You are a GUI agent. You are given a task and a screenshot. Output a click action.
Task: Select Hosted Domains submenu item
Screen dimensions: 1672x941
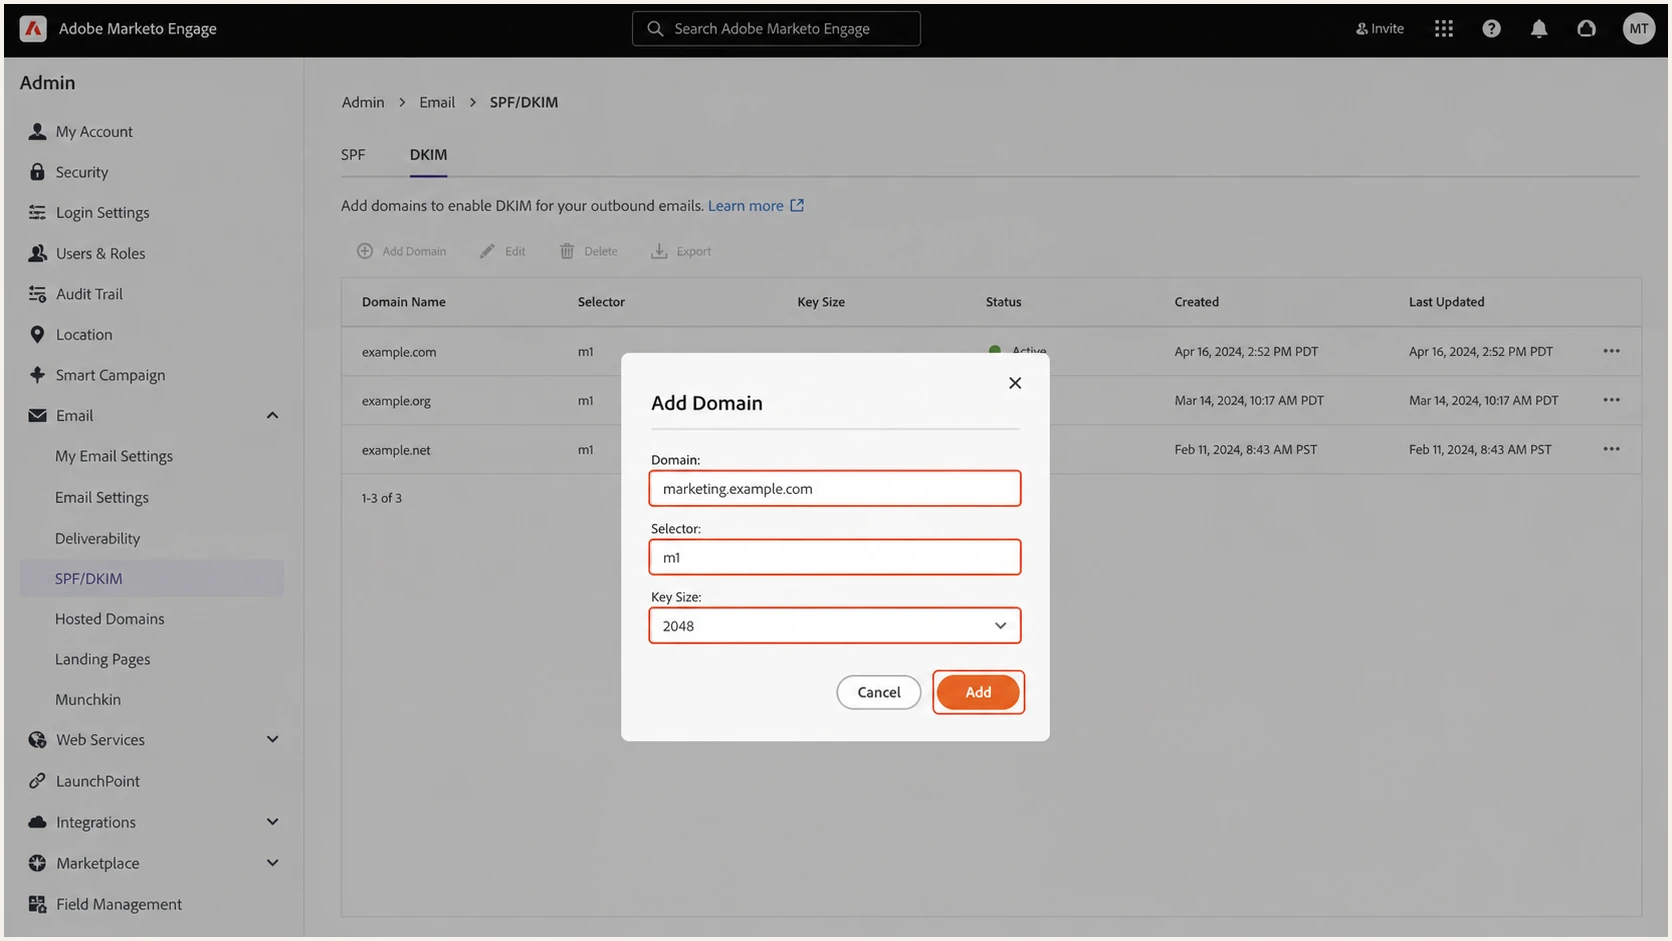point(109,619)
